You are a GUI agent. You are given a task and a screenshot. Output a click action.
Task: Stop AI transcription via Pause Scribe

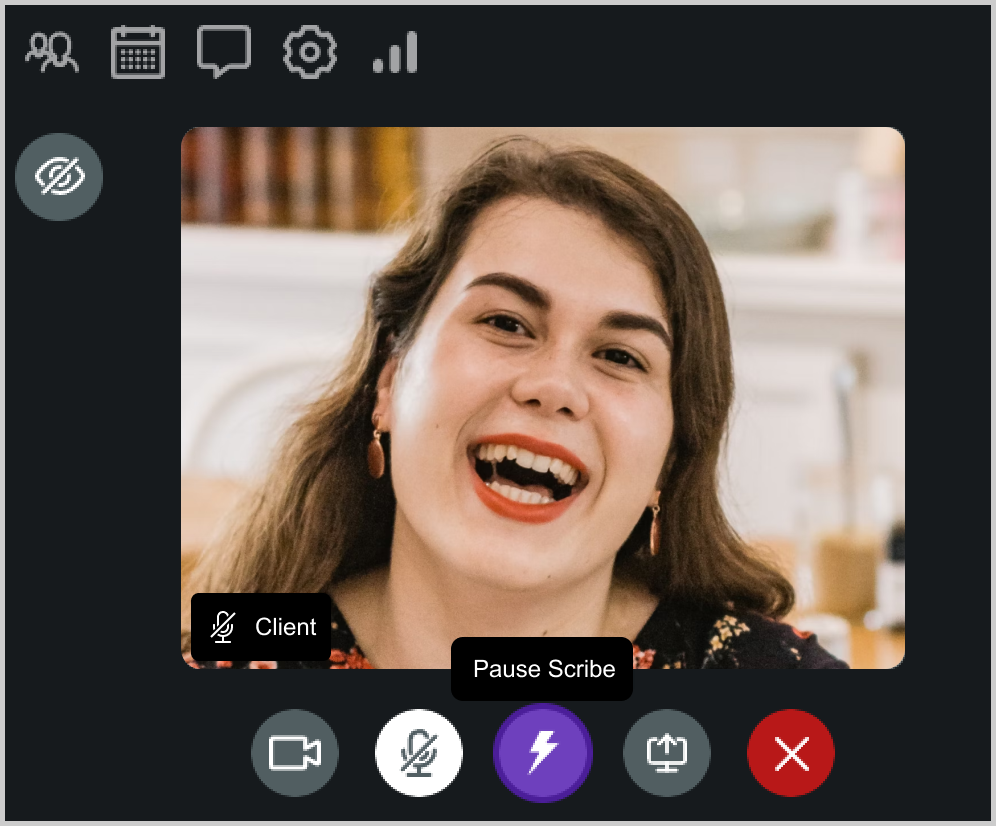(542, 668)
